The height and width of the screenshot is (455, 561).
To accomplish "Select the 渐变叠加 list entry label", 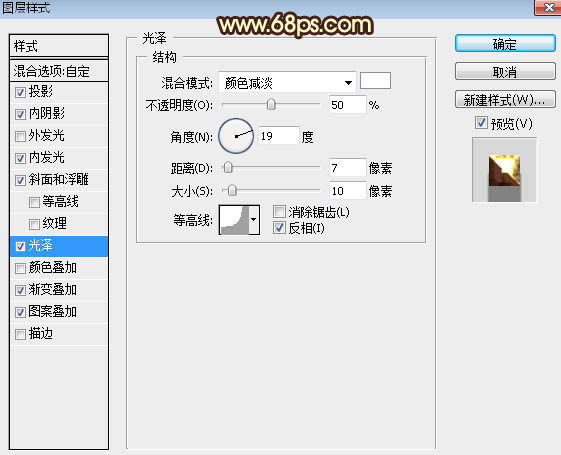I will coord(53,290).
